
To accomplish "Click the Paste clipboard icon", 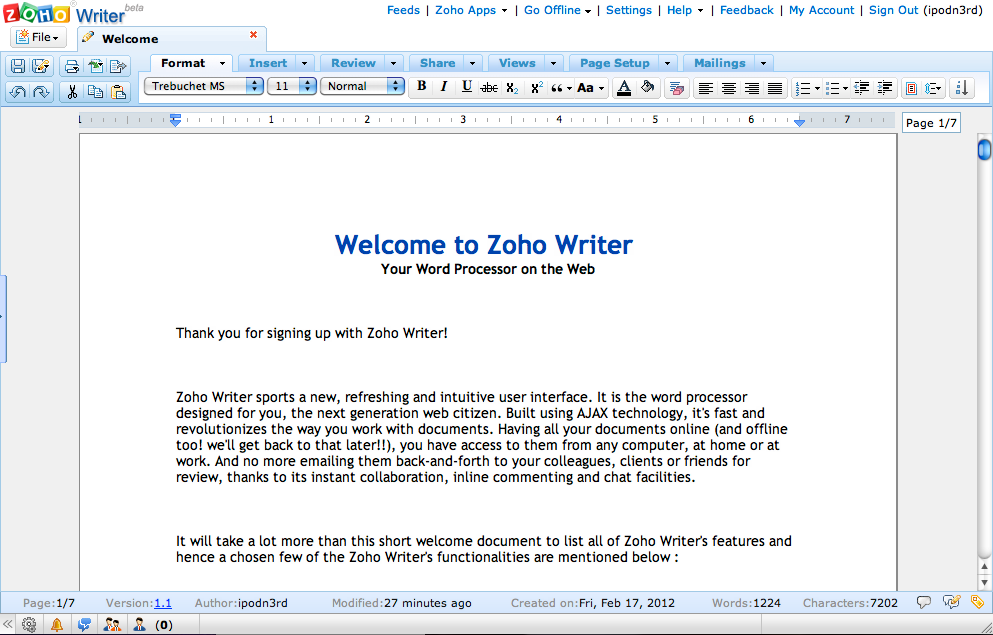I will click(x=118, y=92).
